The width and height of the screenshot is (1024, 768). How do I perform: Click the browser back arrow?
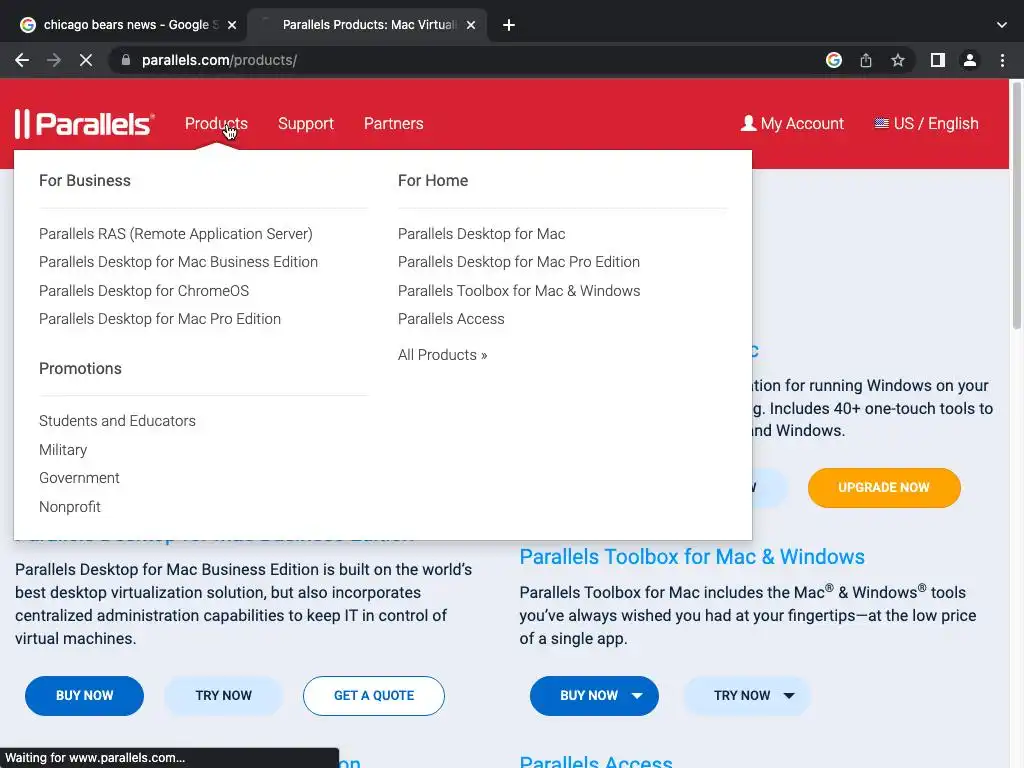coord(22,60)
